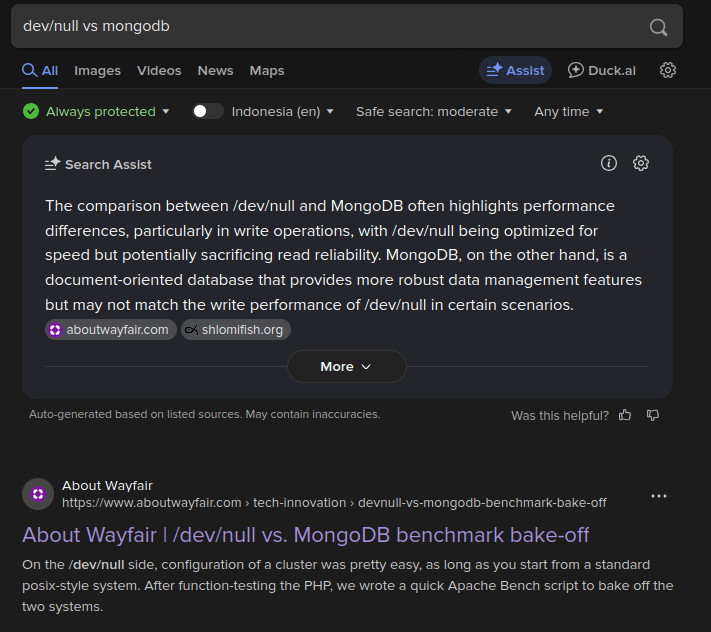Switch to the Images tab
The image size is (711, 632).
point(97,71)
